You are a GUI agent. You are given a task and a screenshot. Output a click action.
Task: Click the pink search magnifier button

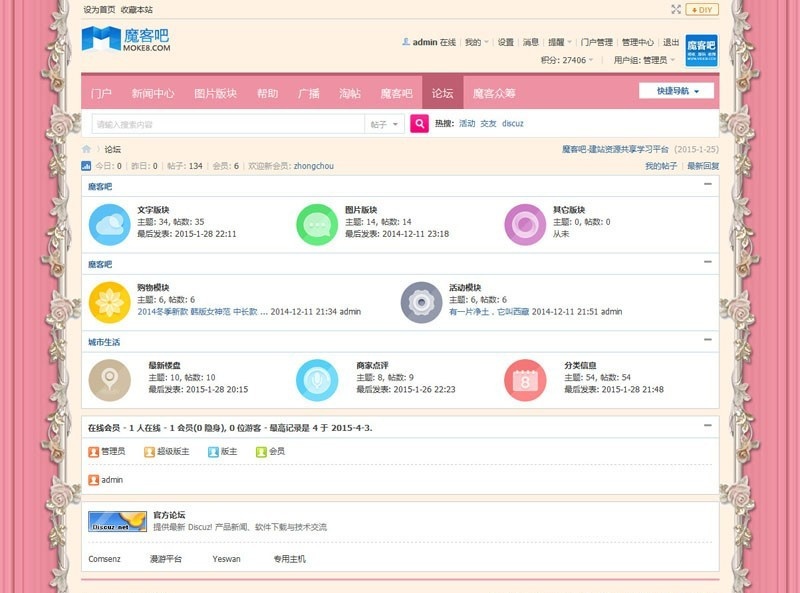click(x=420, y=124)
